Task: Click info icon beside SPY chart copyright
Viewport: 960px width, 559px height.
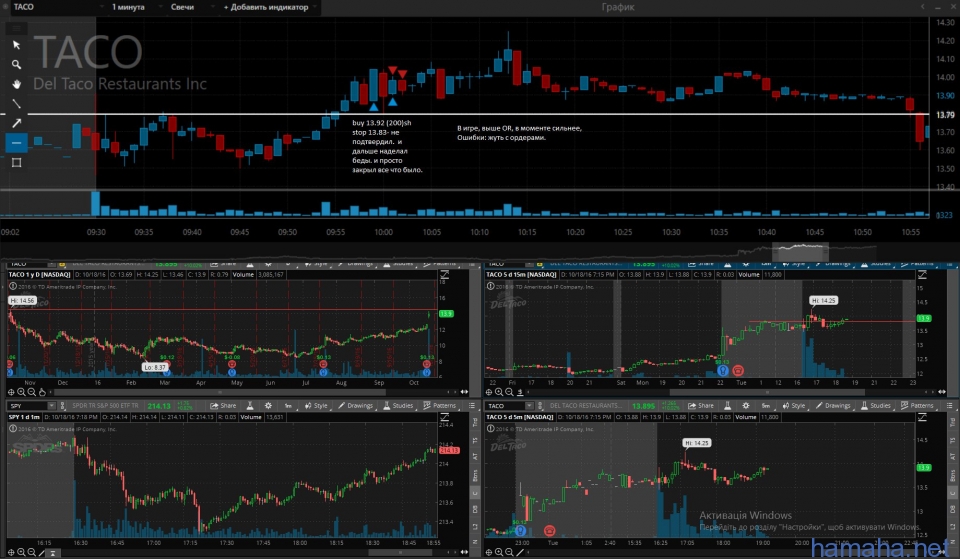Action: tap(12, 429)
